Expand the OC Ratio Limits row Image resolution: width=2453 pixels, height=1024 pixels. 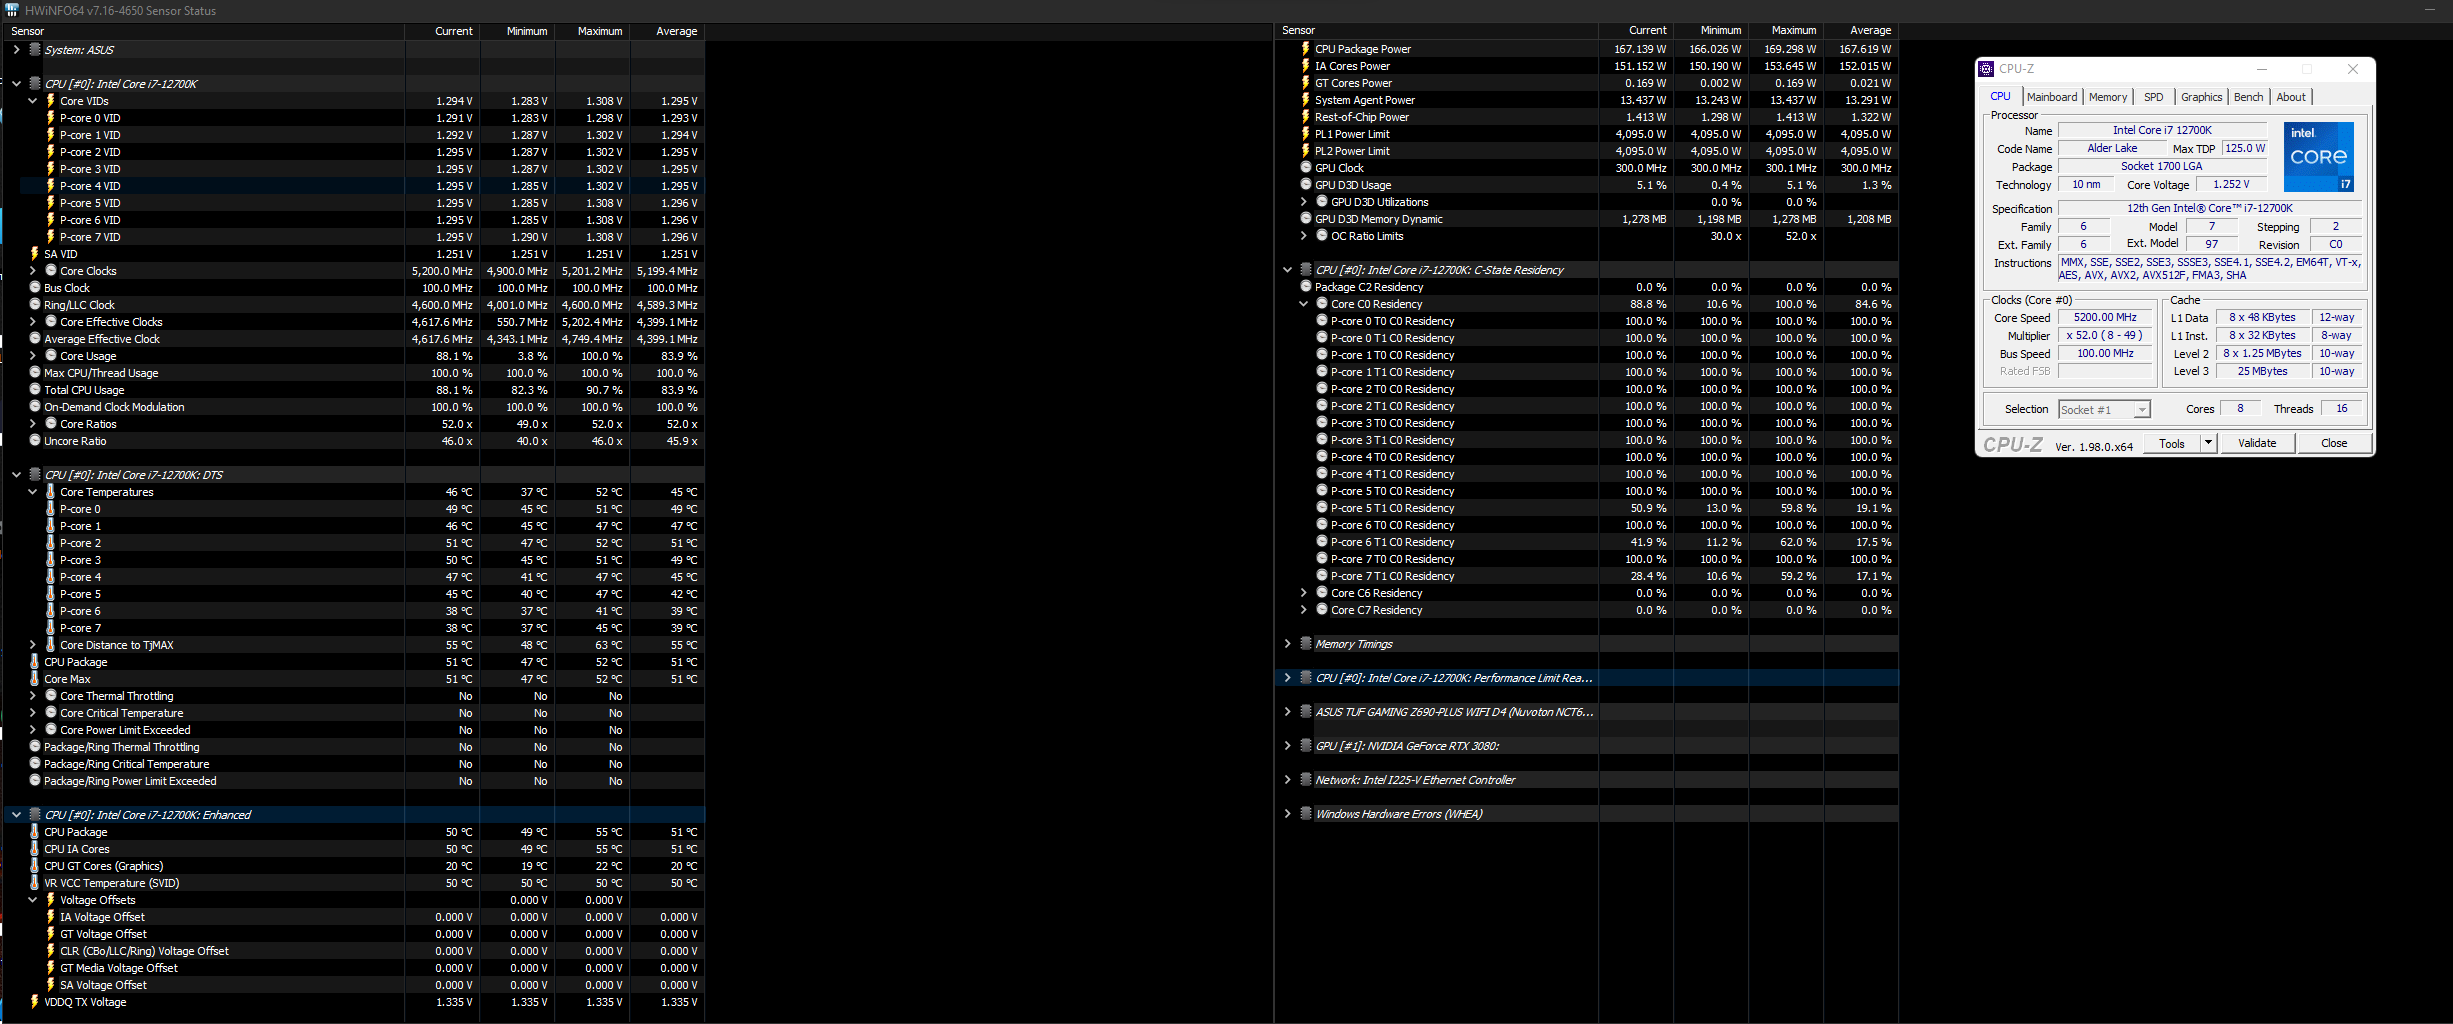(1303, 236)
